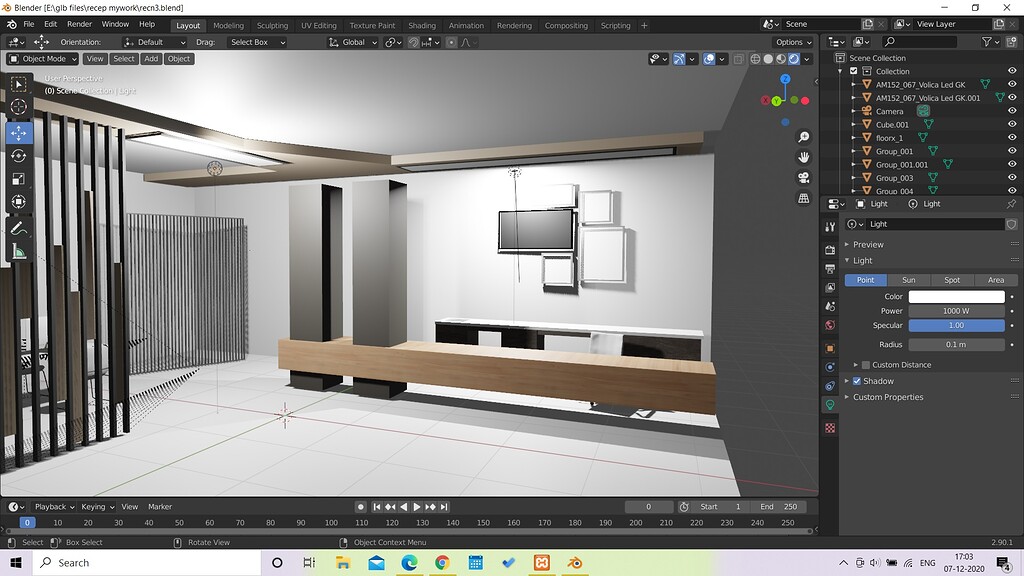Open the Drag Select Box dropdown

pyautogui.click(x=257, y=42)
